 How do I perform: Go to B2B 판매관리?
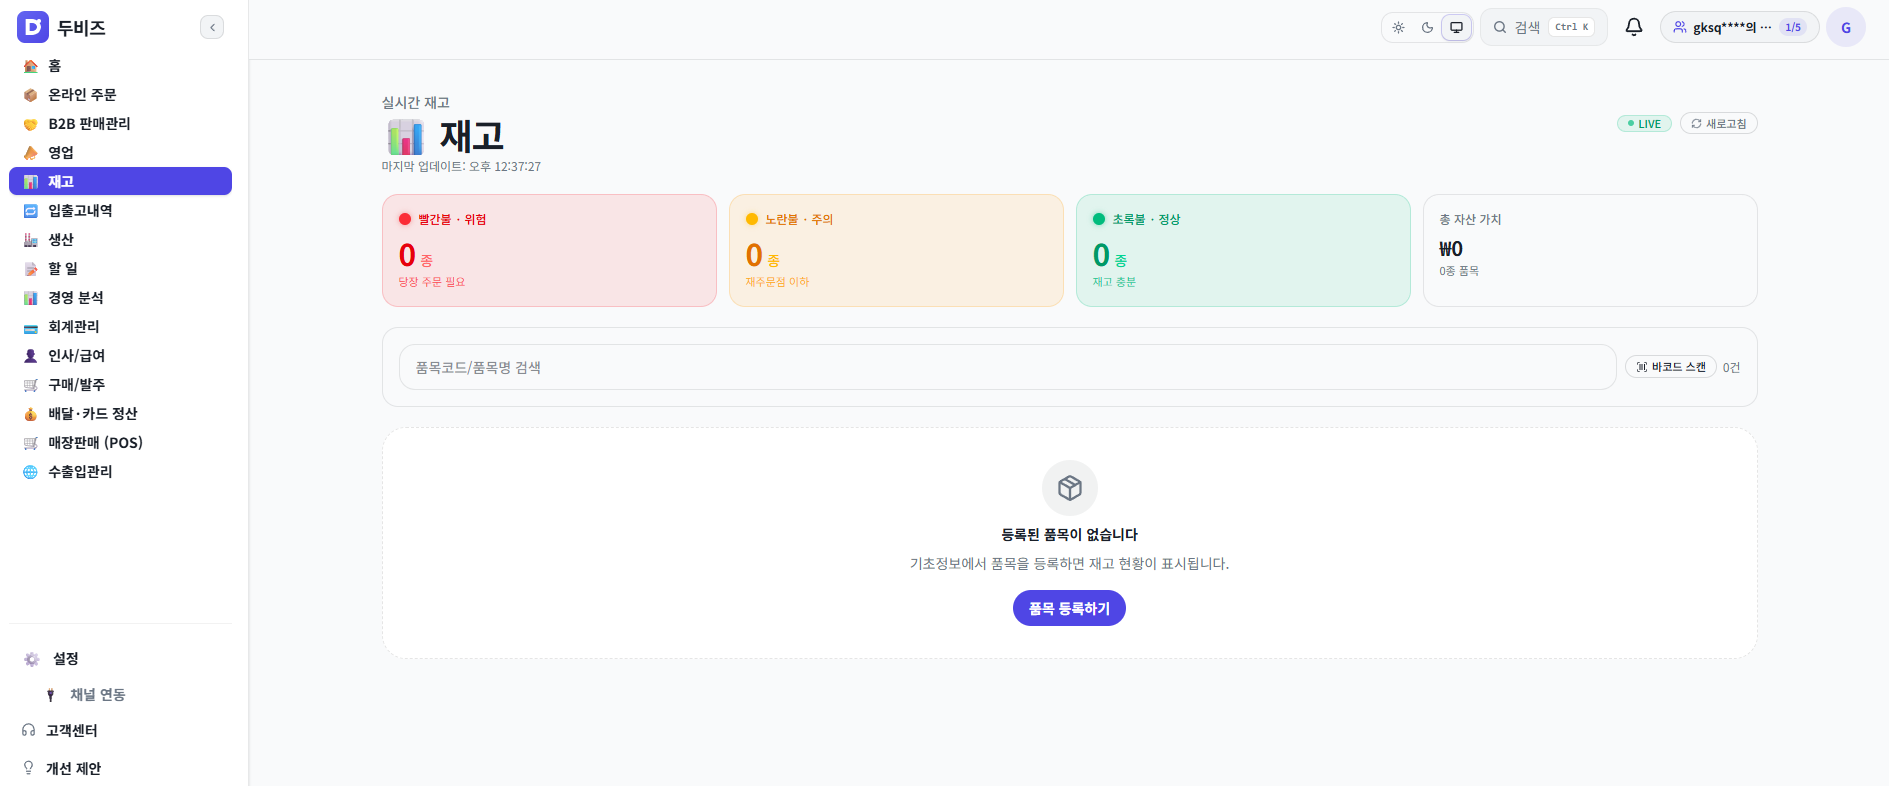pos(120,124)
